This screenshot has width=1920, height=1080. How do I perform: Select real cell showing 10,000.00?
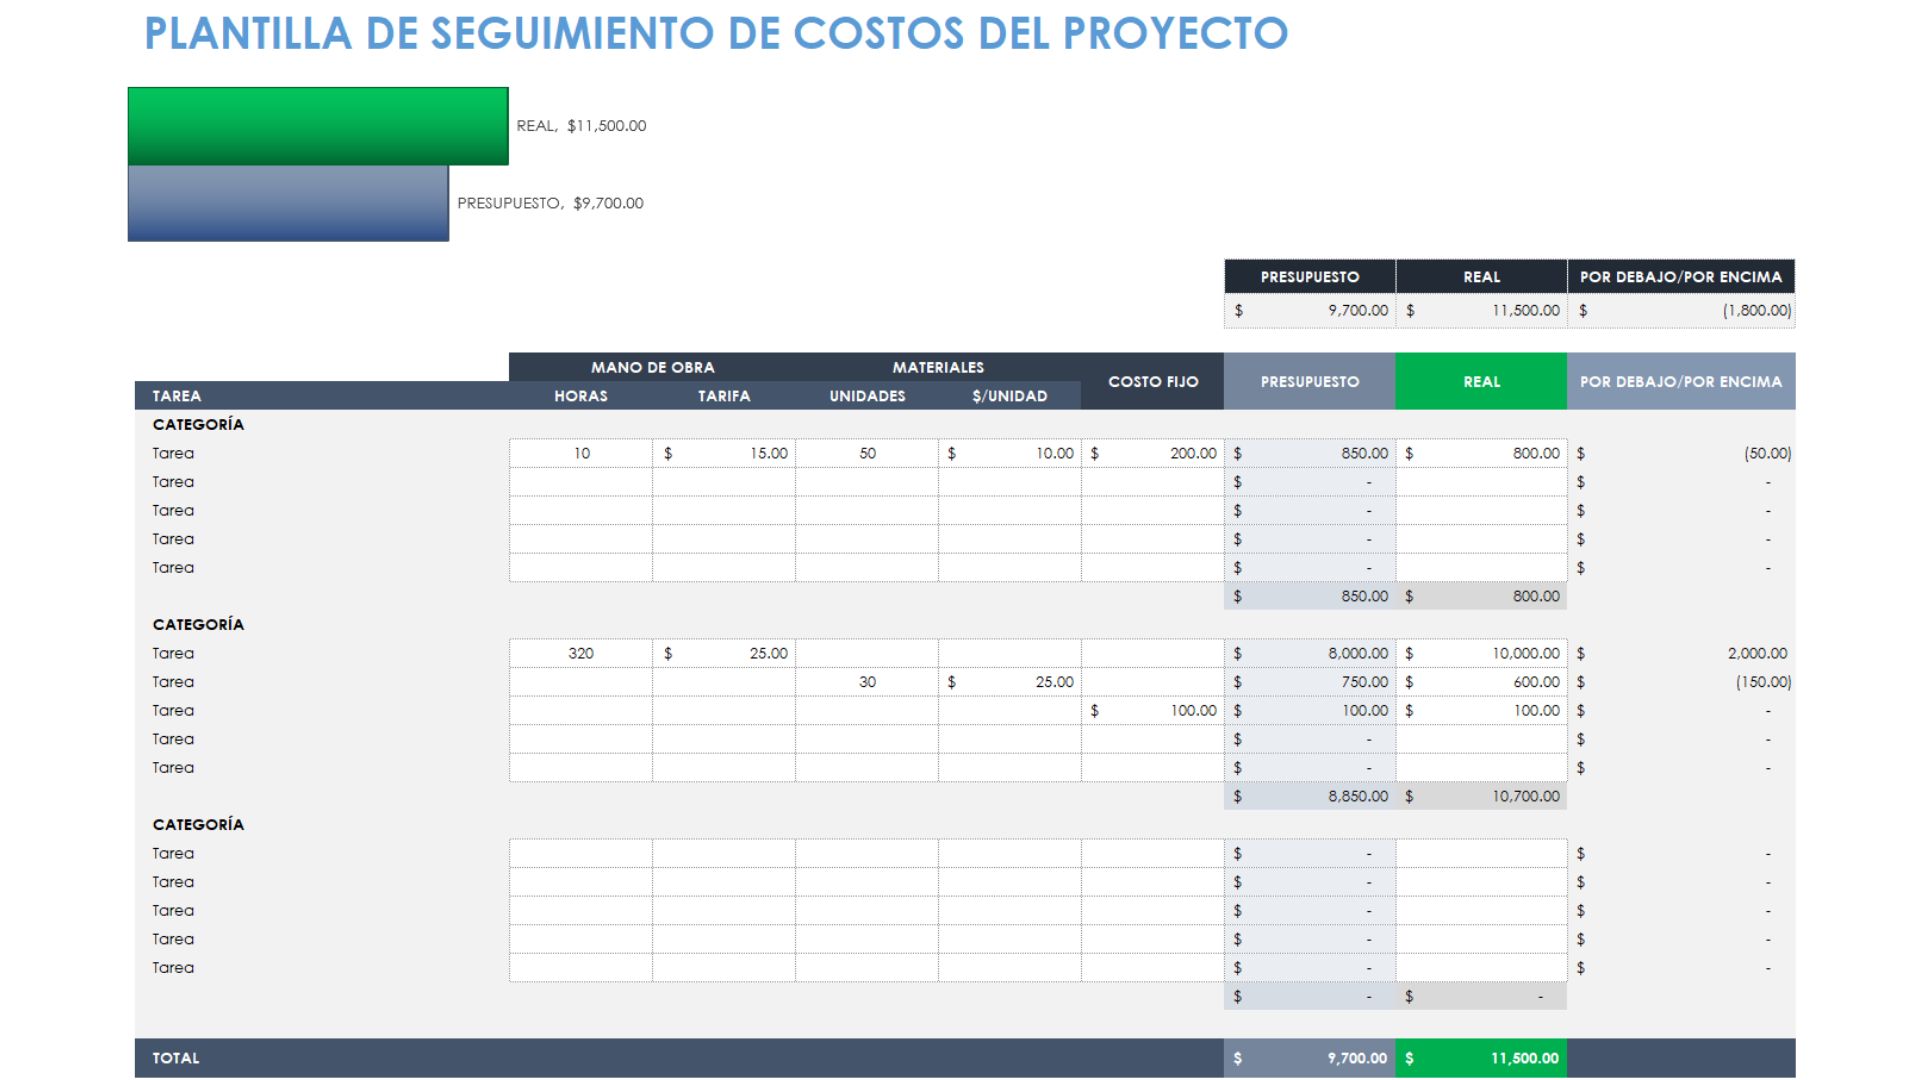[1481, 653]
